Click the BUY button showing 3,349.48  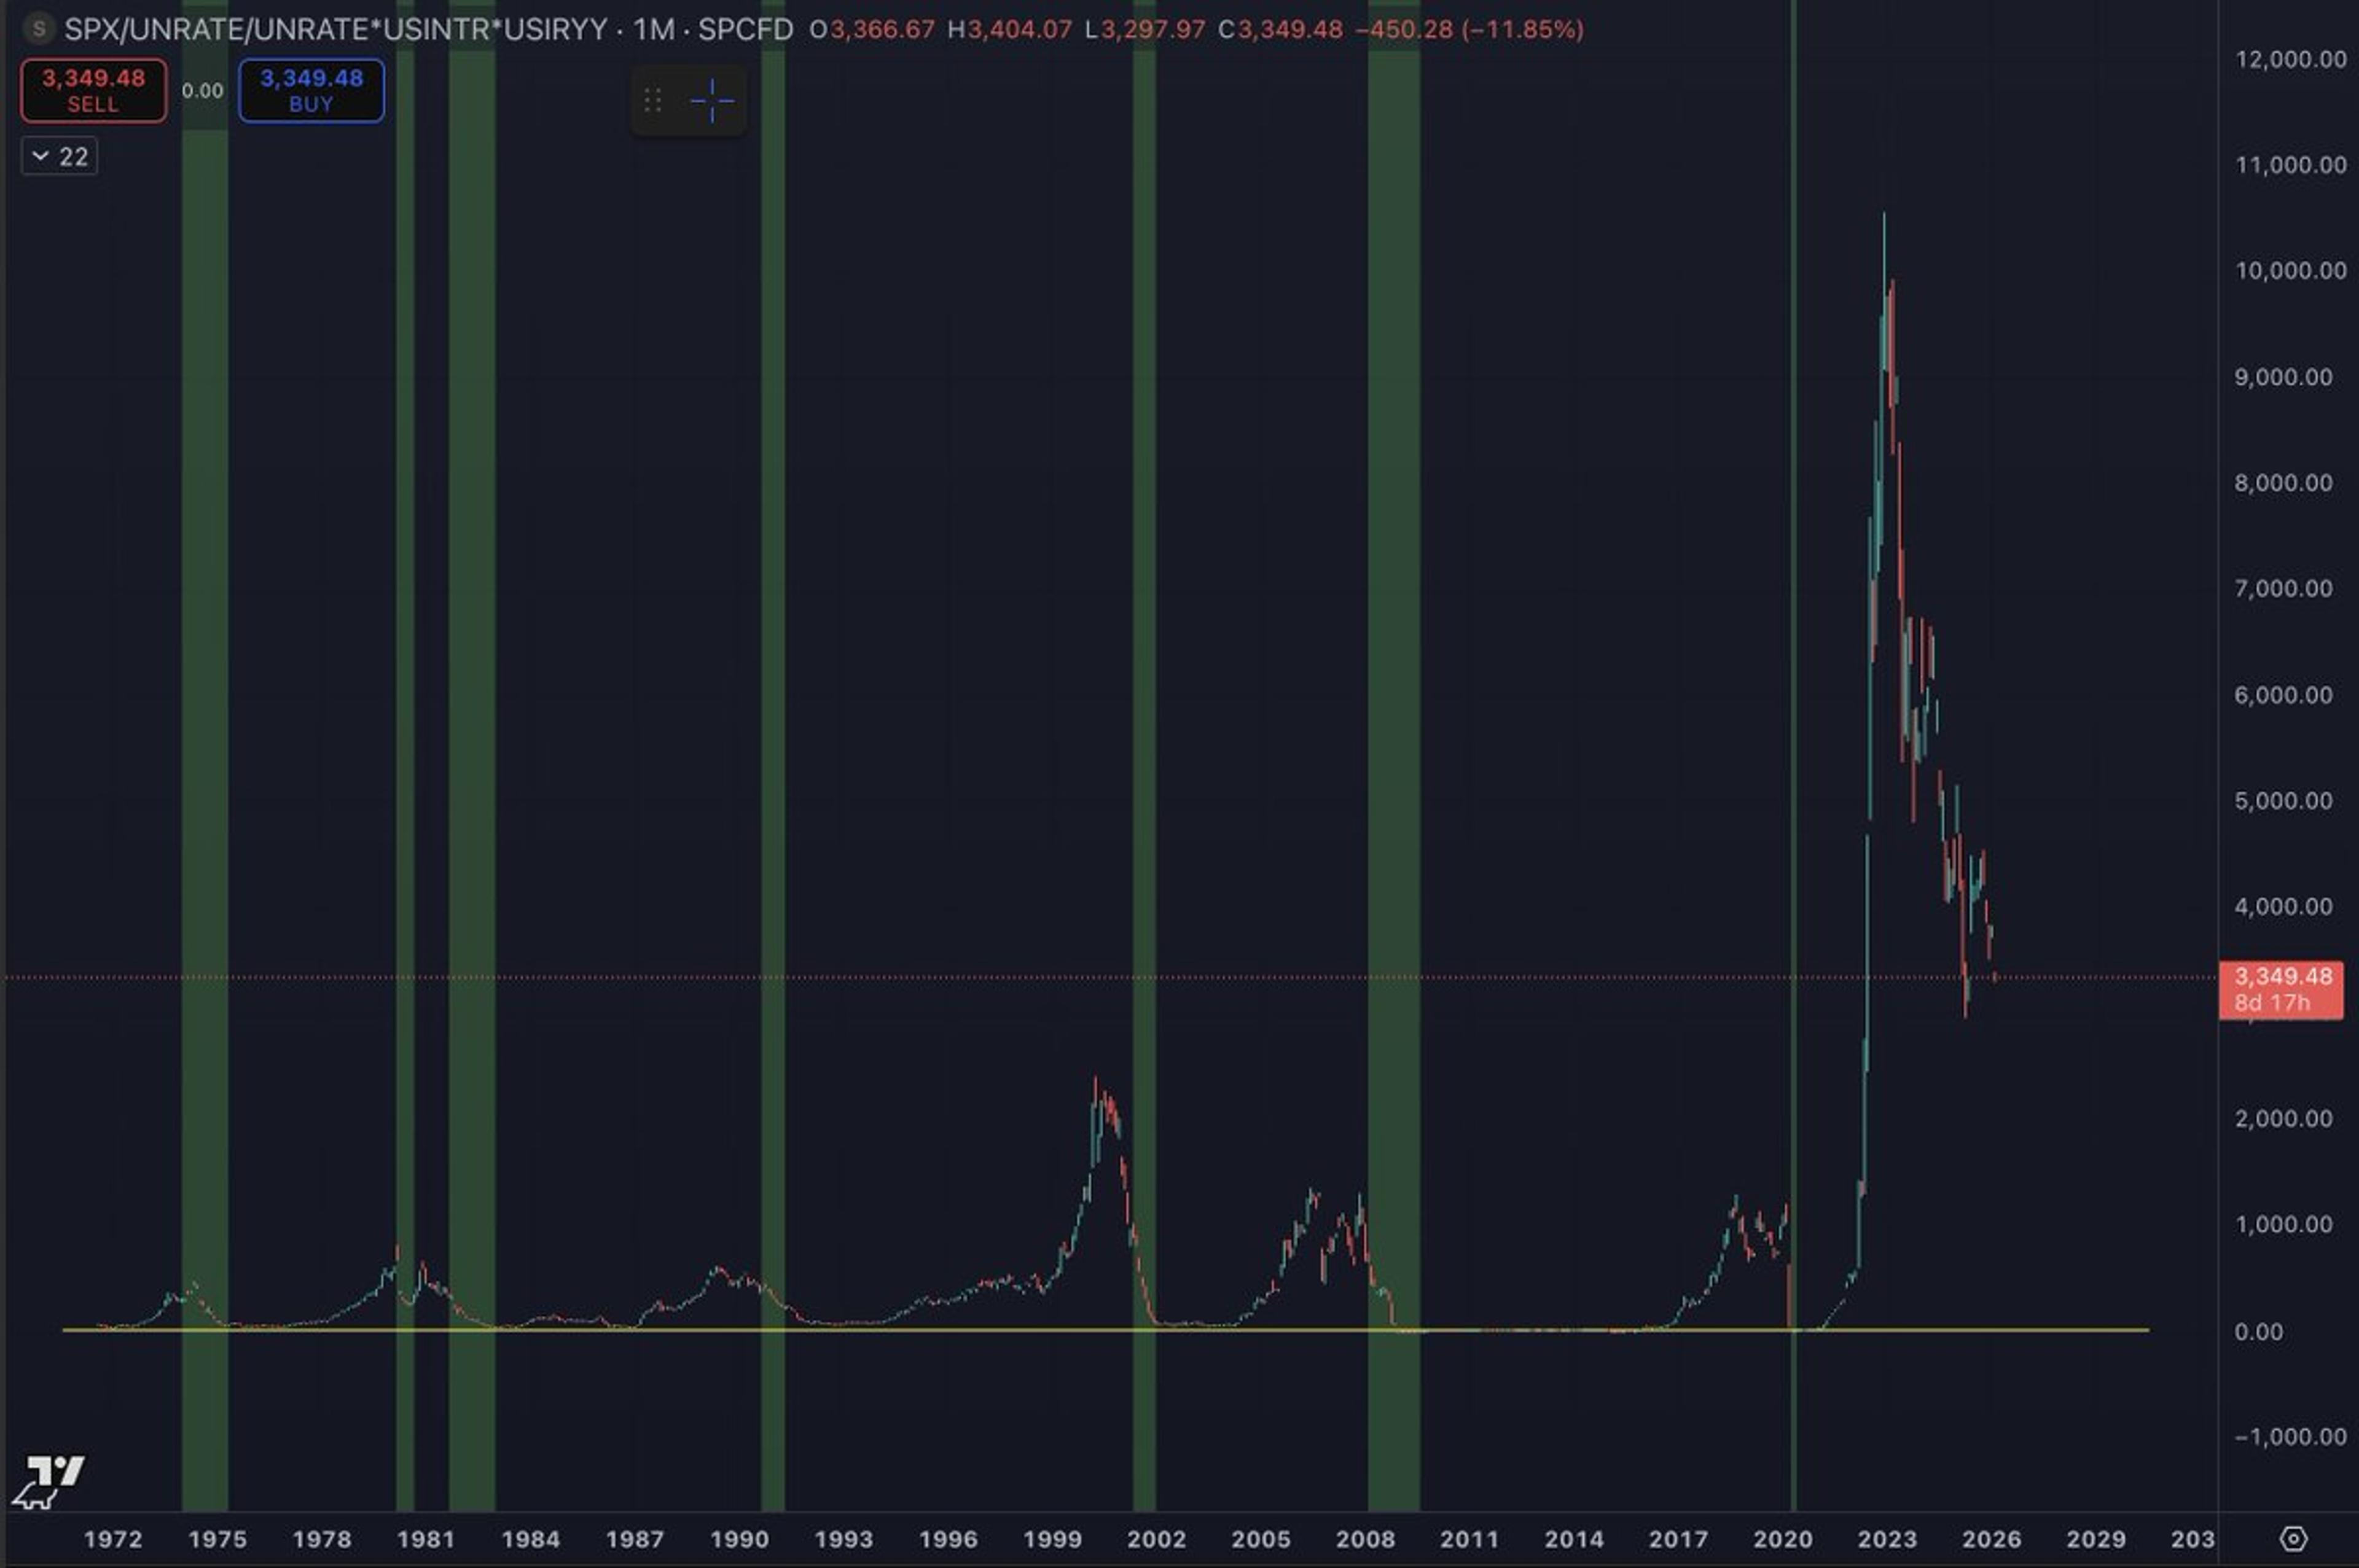pyautogui.click(x=311, y=90)
